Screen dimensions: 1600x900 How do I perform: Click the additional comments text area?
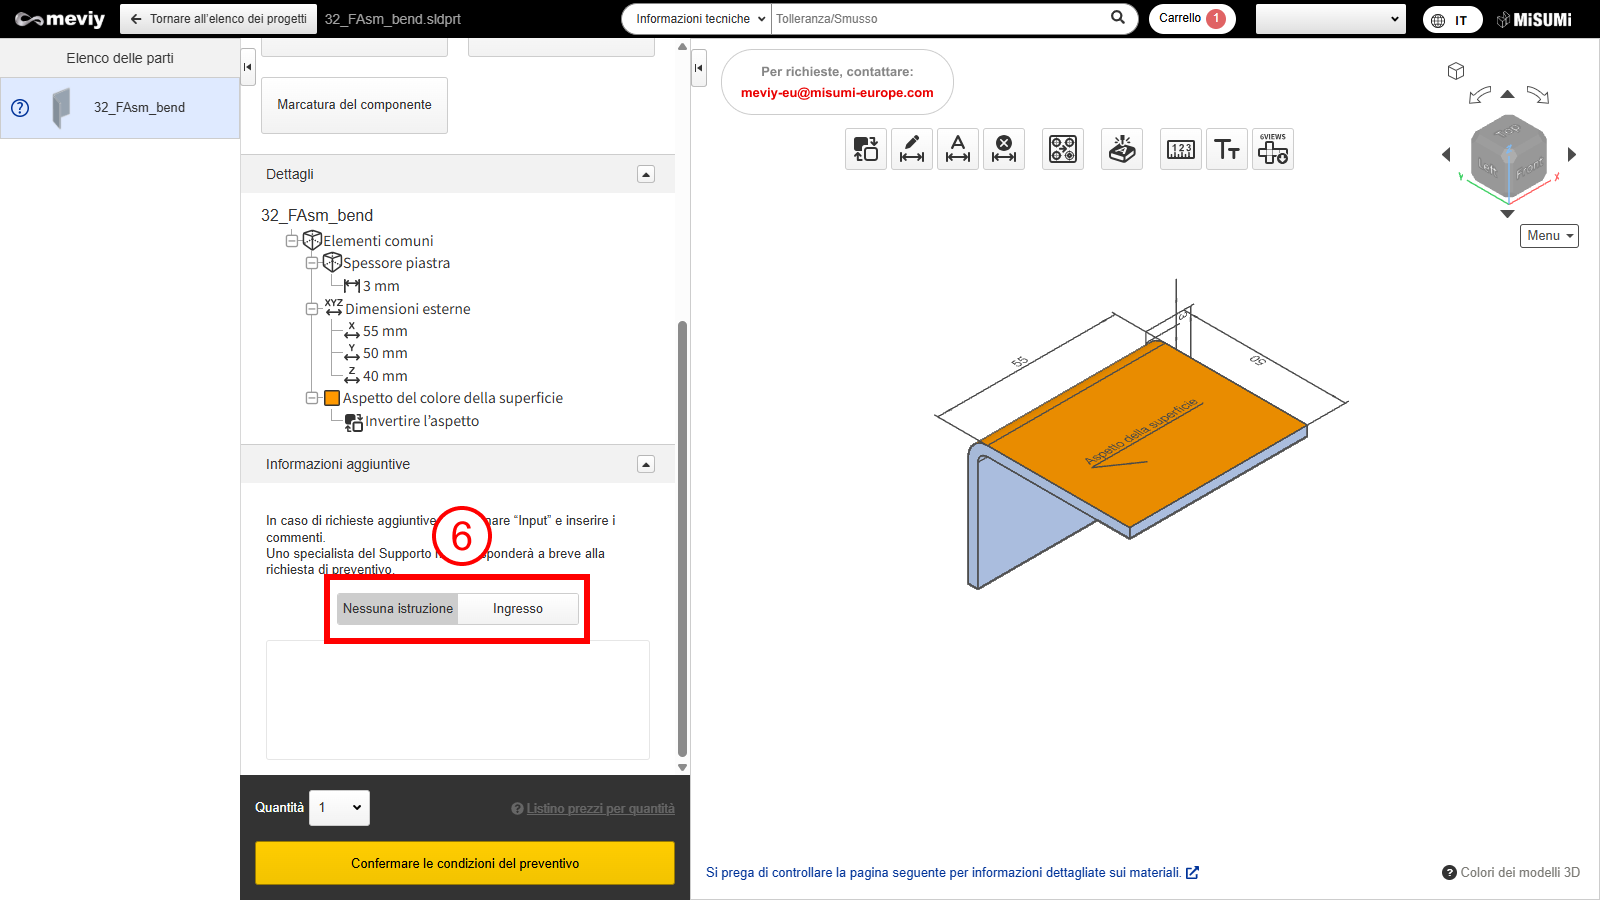(x=458, y=700)
